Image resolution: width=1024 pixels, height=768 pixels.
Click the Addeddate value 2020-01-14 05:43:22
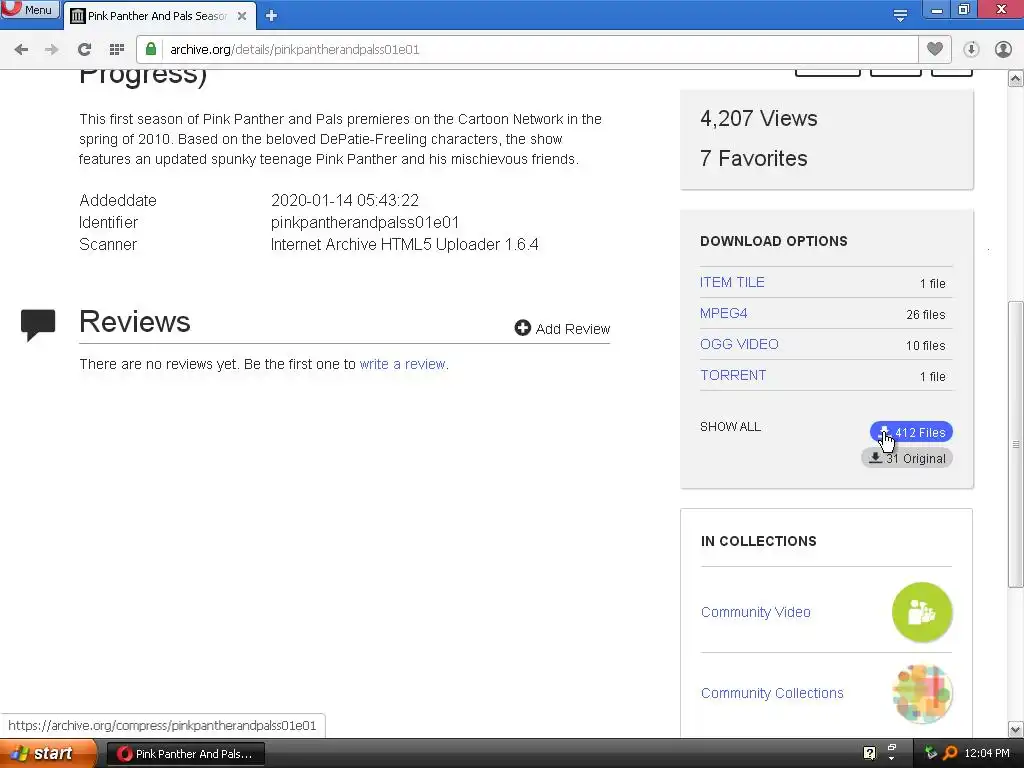pos(345,200)
